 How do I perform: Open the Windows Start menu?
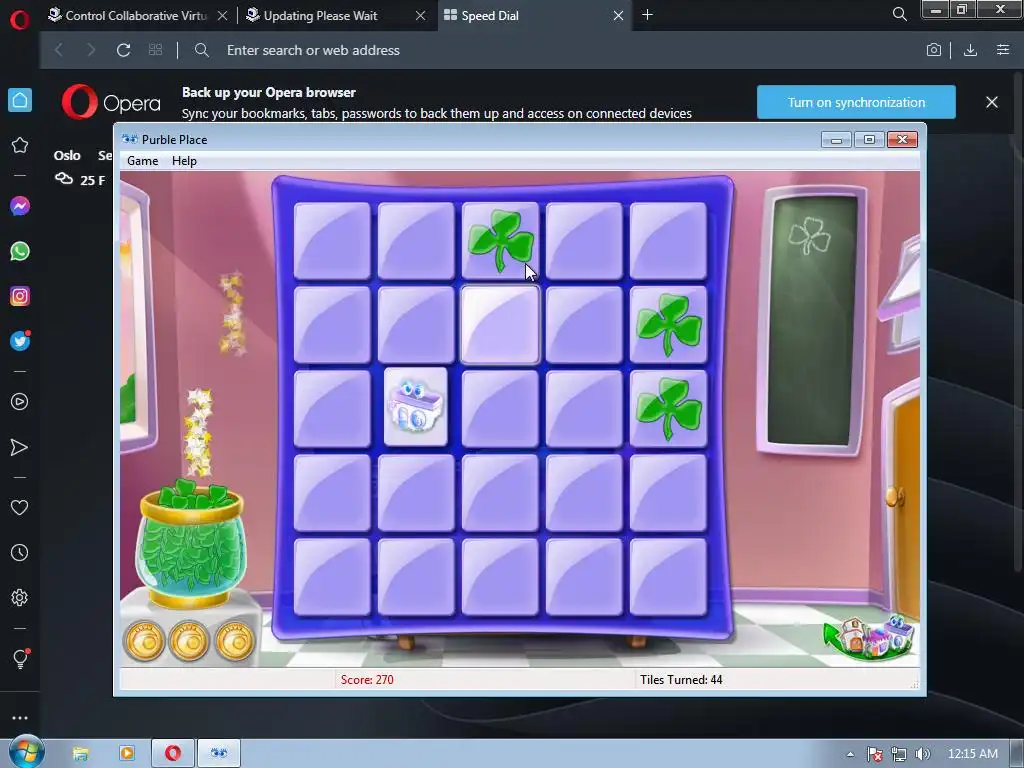tap(26, 752)
